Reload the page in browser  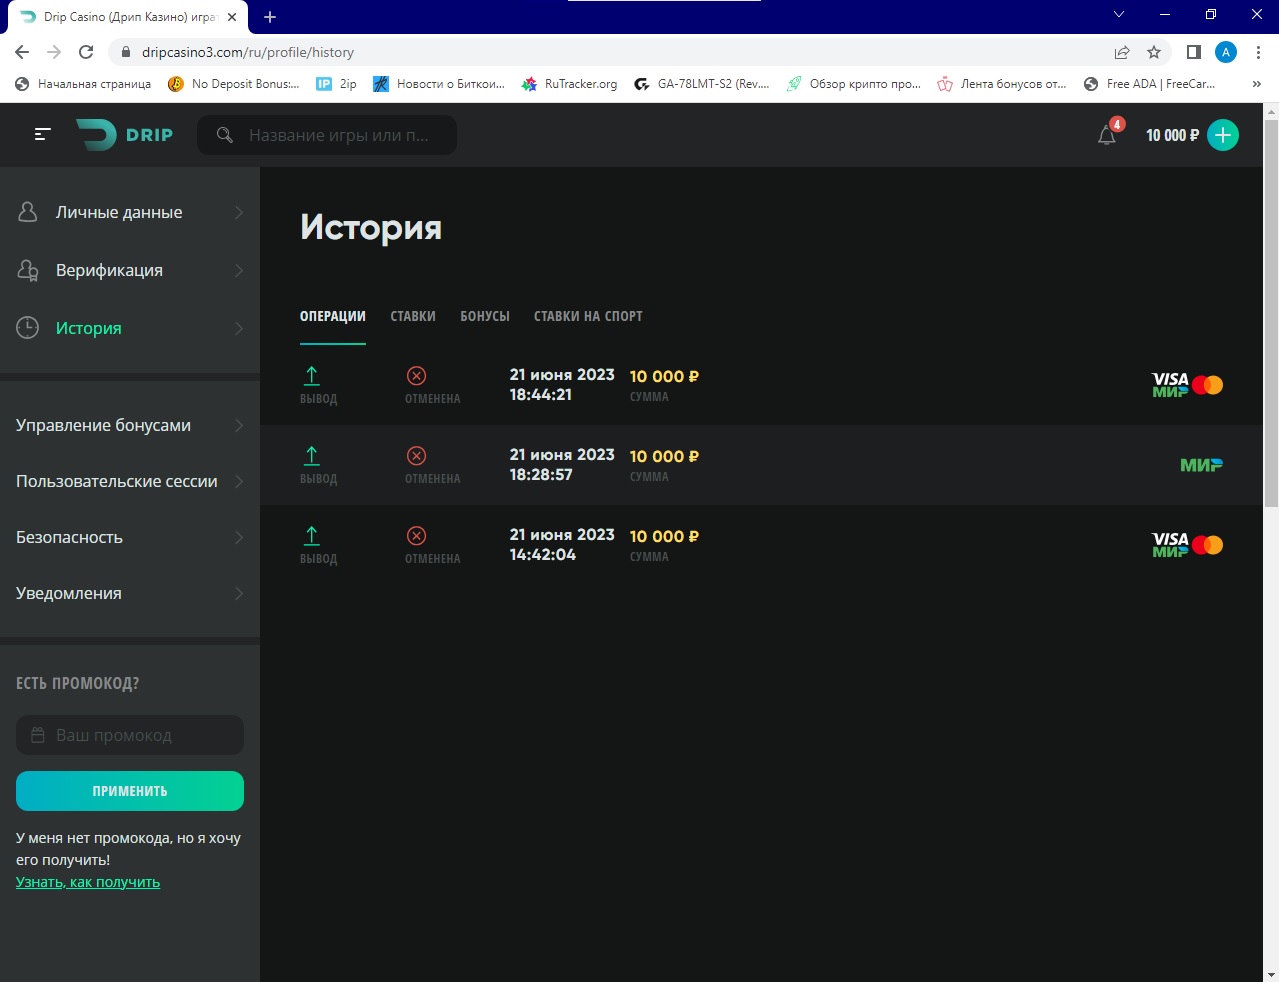click(x=86, y=52)
